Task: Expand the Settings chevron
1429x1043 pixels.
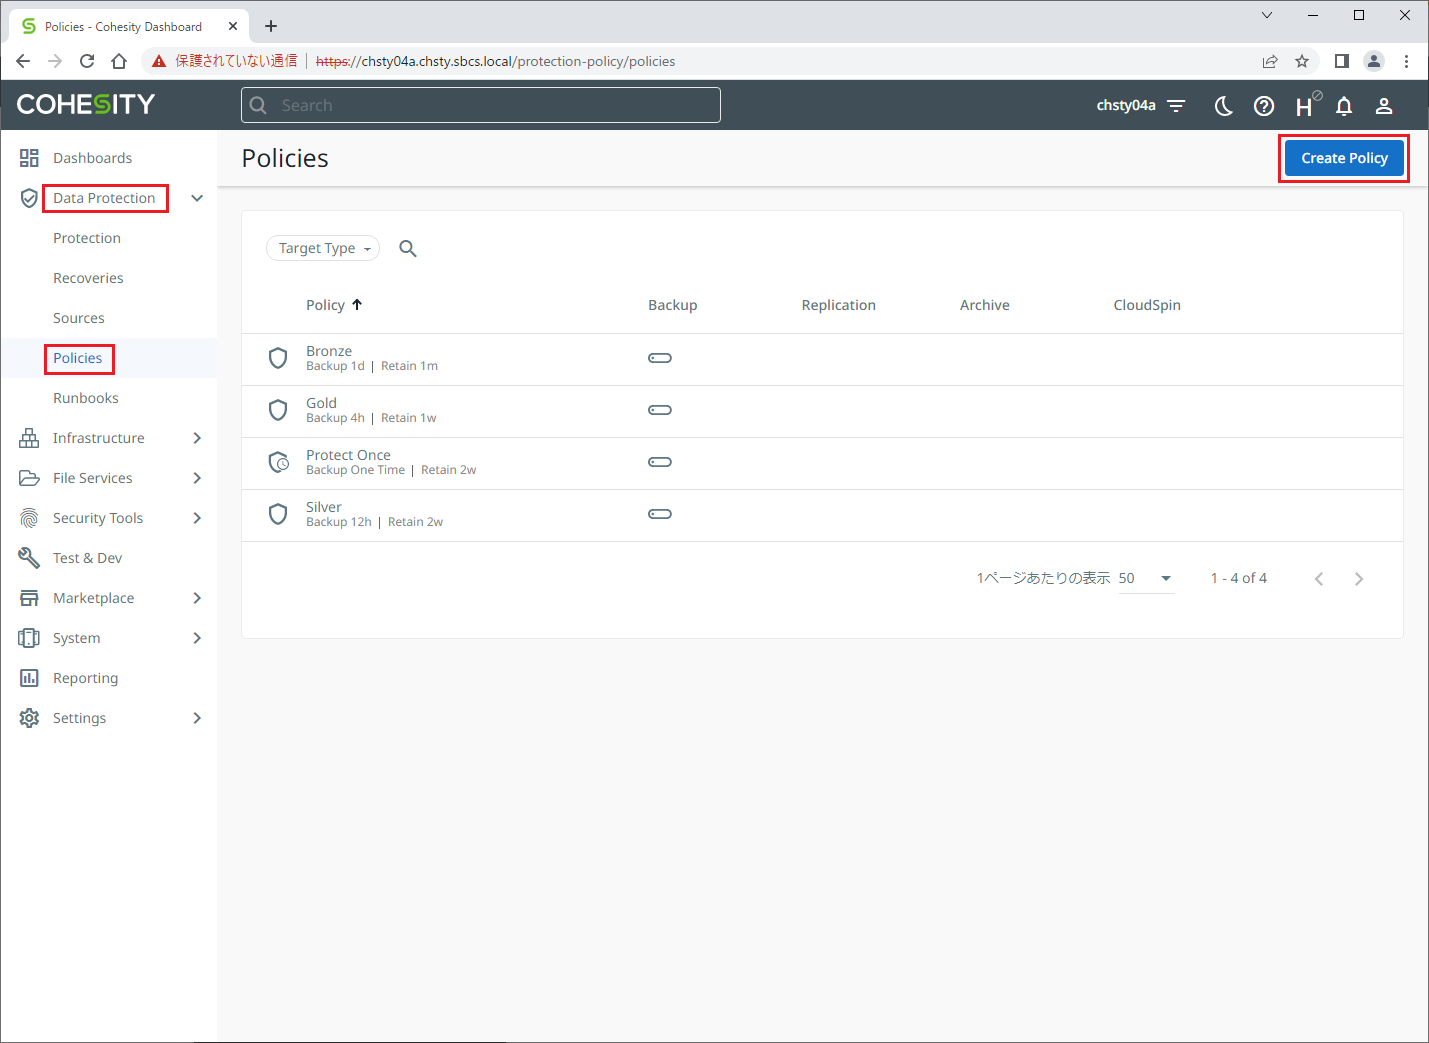Action: click(x=197, y=718)
